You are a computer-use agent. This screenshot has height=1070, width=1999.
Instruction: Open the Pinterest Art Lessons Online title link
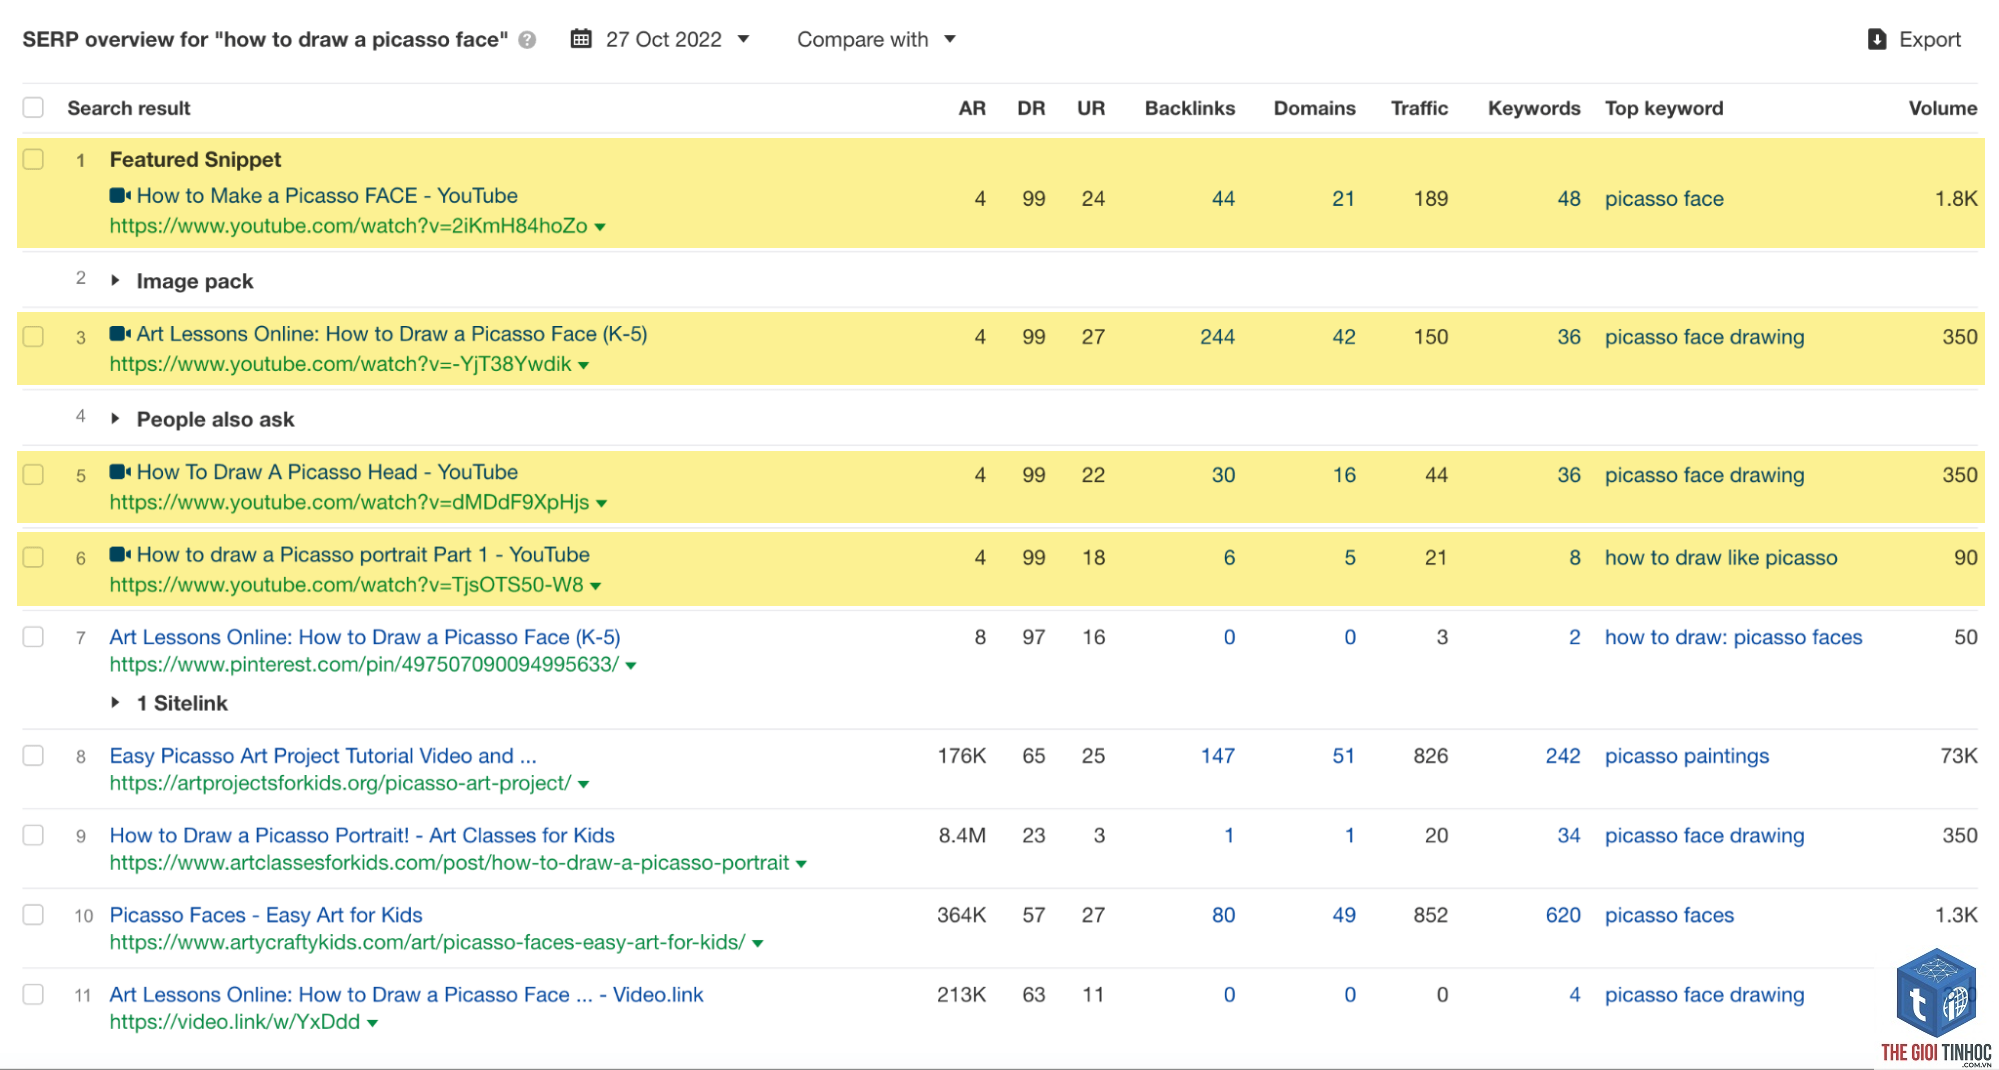(x=365, y=637)
